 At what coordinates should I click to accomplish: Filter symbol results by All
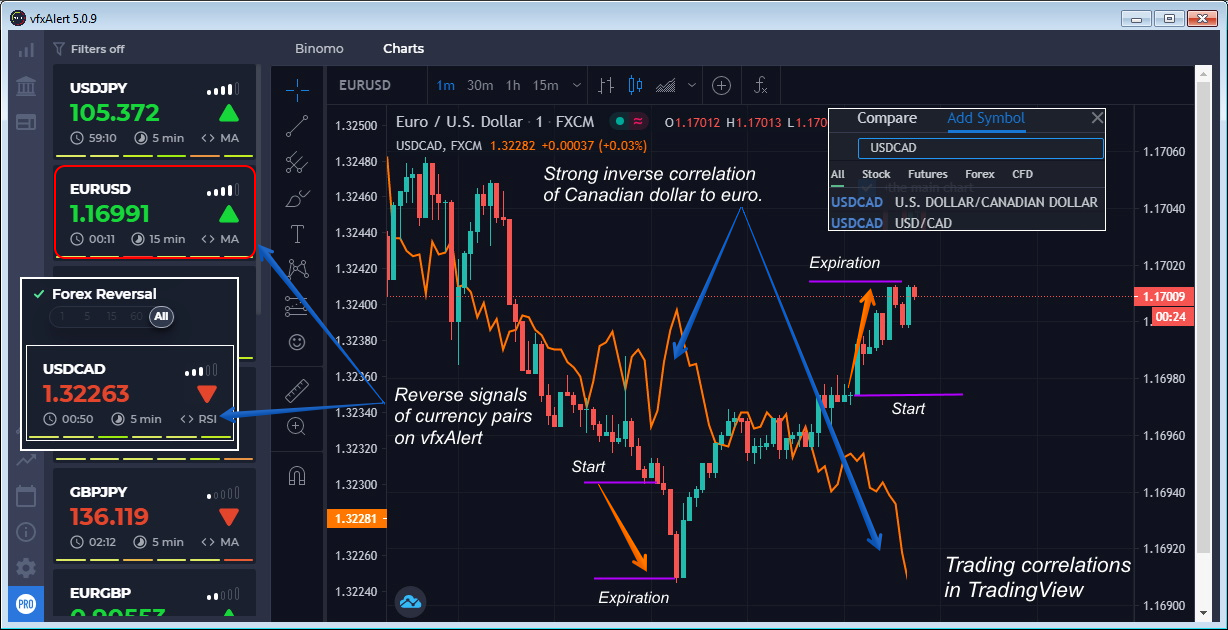pyautogui.click(x=838, y=174)
